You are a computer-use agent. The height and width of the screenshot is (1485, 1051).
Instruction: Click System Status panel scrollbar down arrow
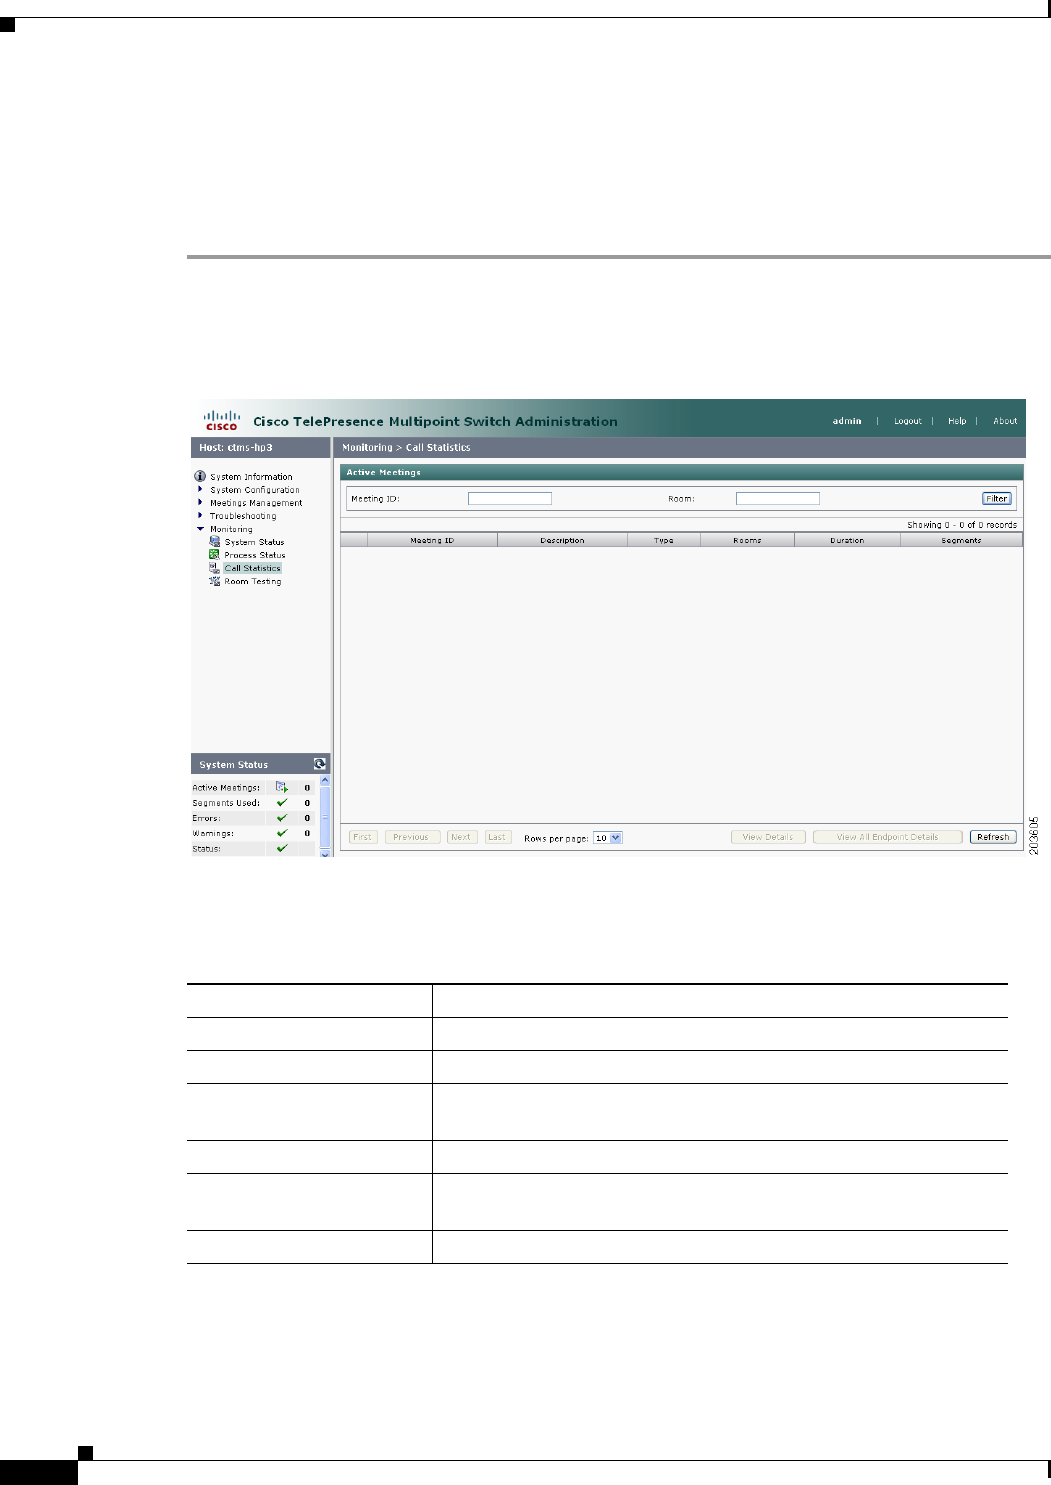click(x=324, y=853)
